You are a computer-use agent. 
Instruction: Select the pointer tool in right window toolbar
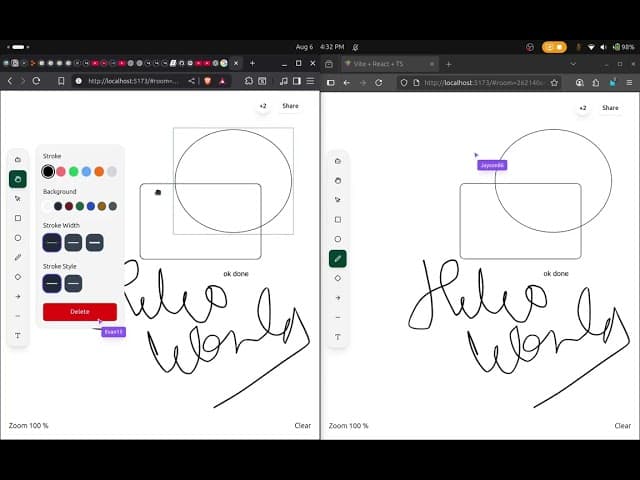[x=338, y=200]
